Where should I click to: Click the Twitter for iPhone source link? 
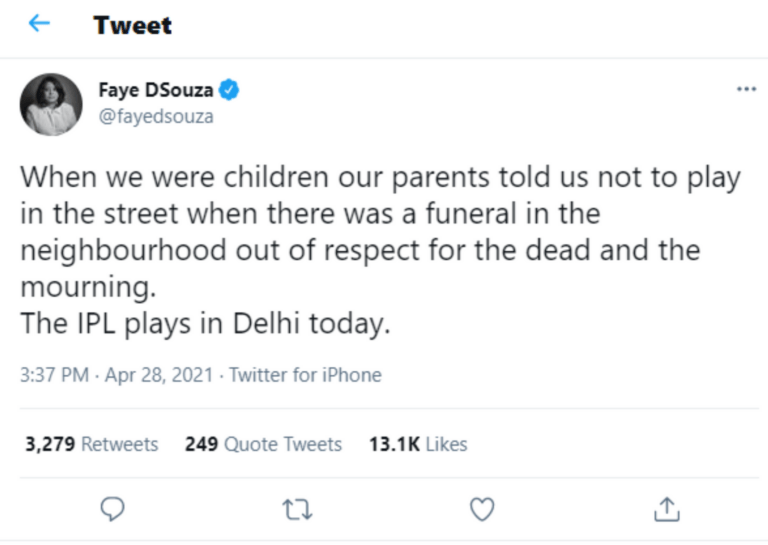coord(305,375)
